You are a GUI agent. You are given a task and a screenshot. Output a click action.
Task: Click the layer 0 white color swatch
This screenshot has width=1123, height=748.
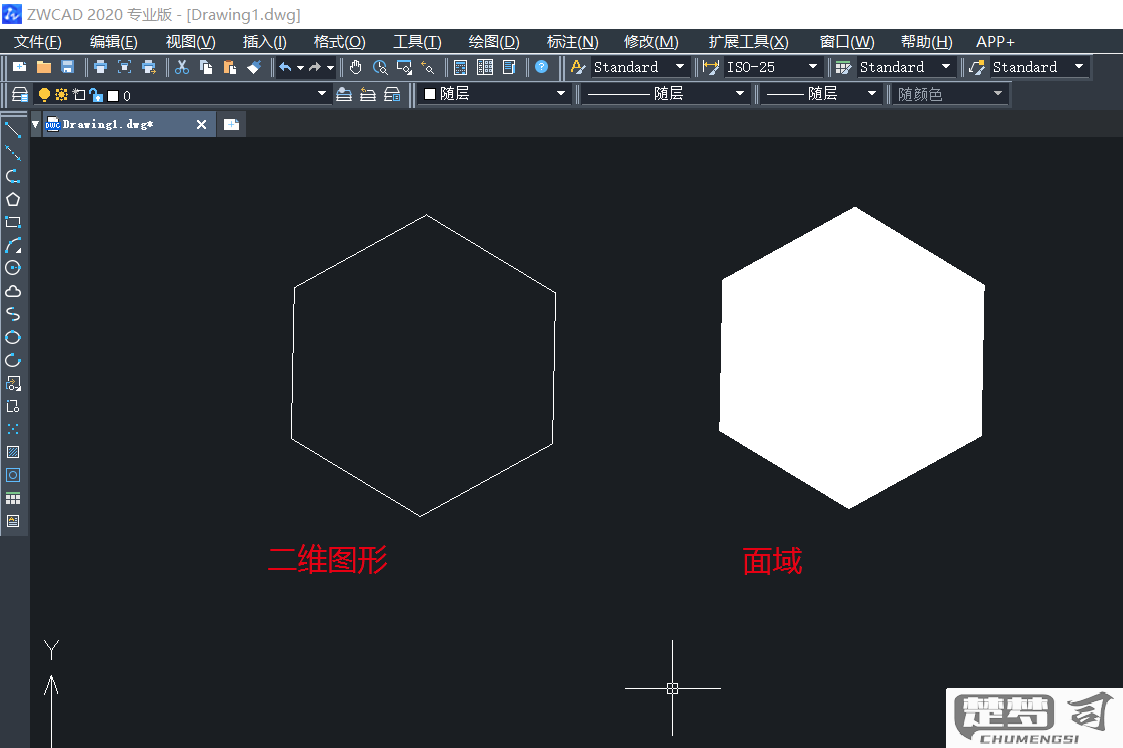112,95
